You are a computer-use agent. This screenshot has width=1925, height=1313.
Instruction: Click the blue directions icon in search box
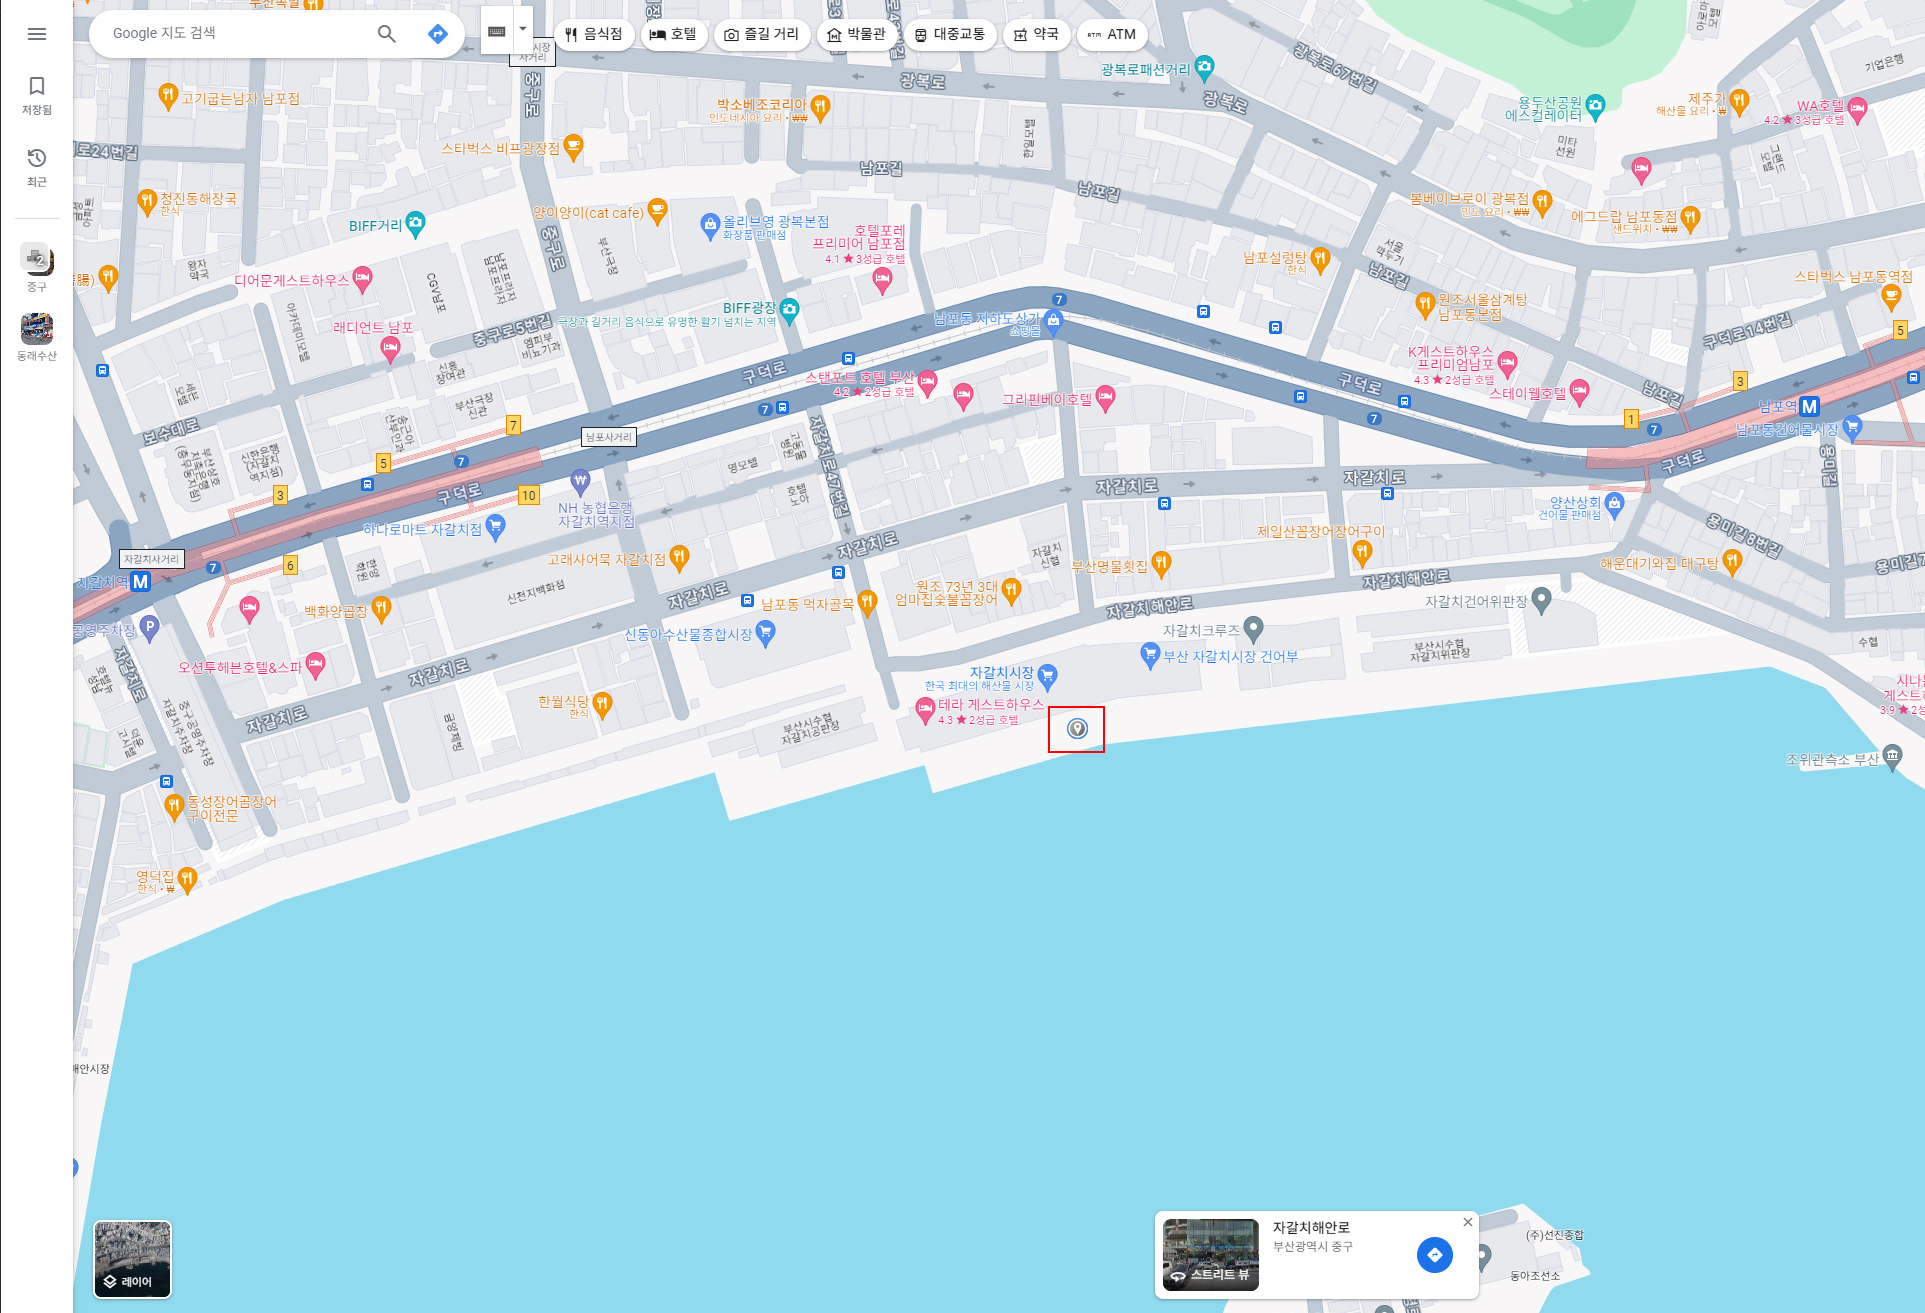tap(437, 34)
